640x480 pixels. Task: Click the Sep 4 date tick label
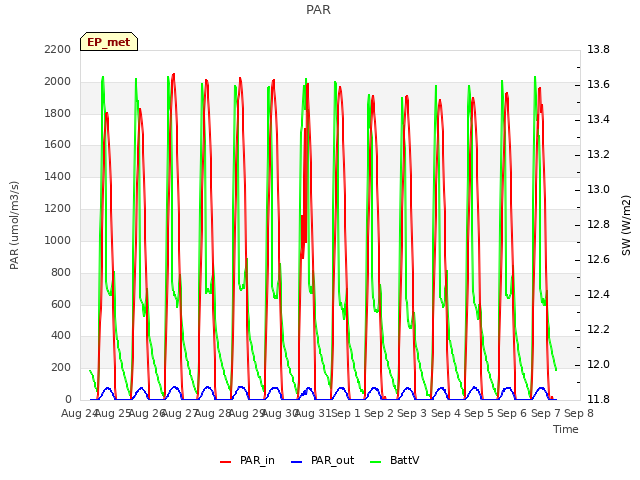446,413
